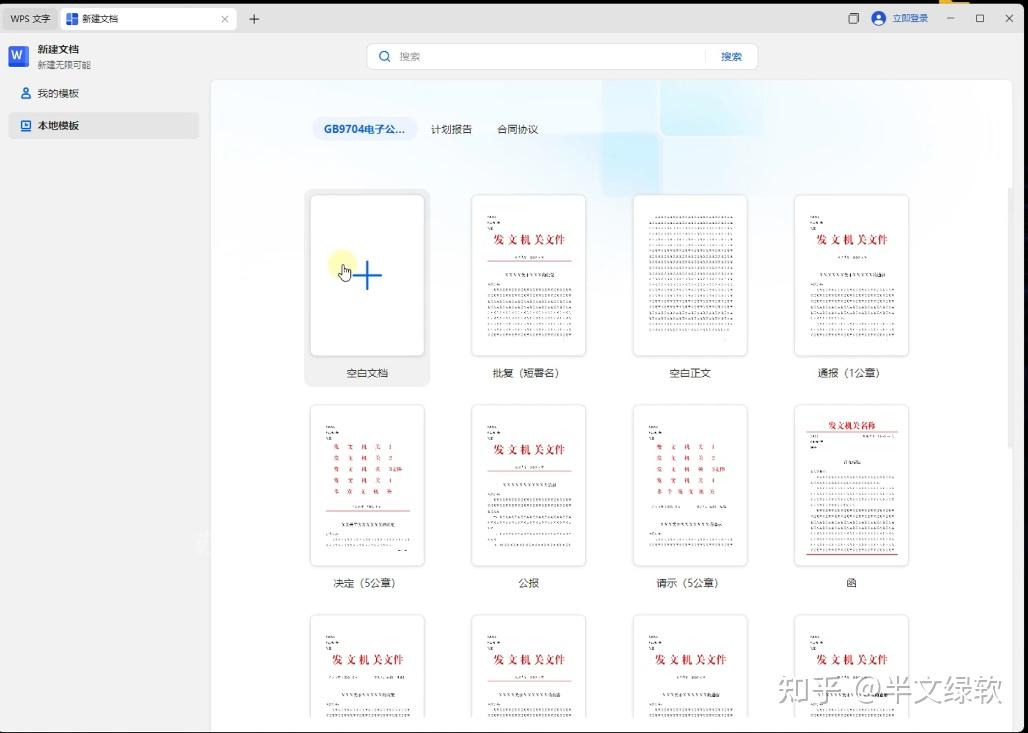
Task: Open the 函 template thumbnail
Action: click(x=851, y=485)
